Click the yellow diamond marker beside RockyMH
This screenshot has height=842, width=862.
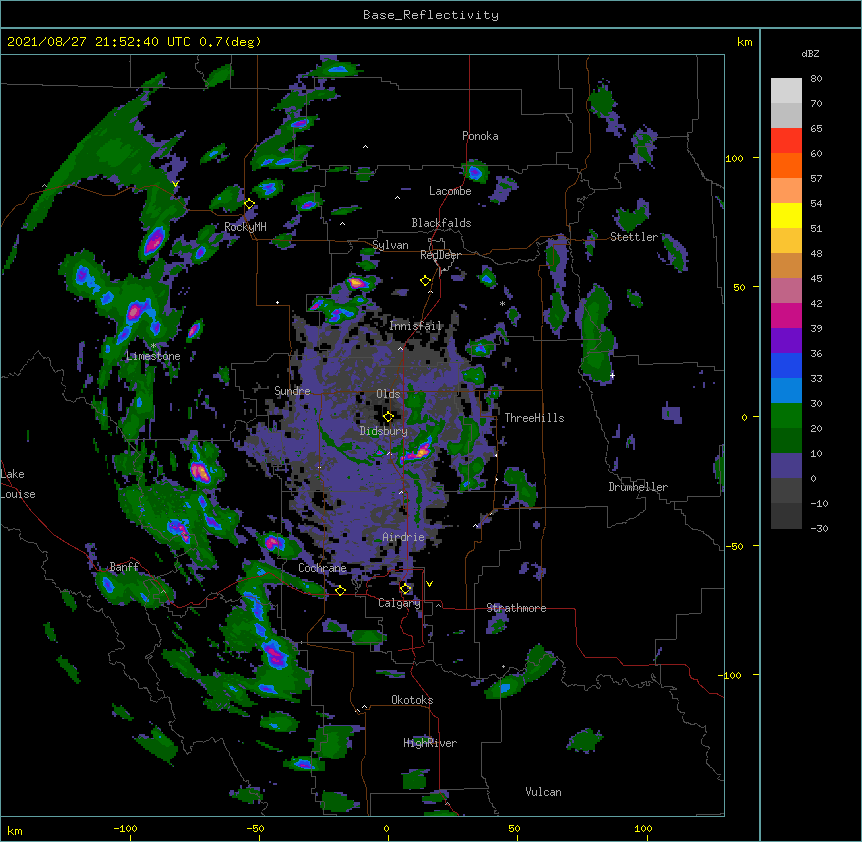(x=249, y=204)
